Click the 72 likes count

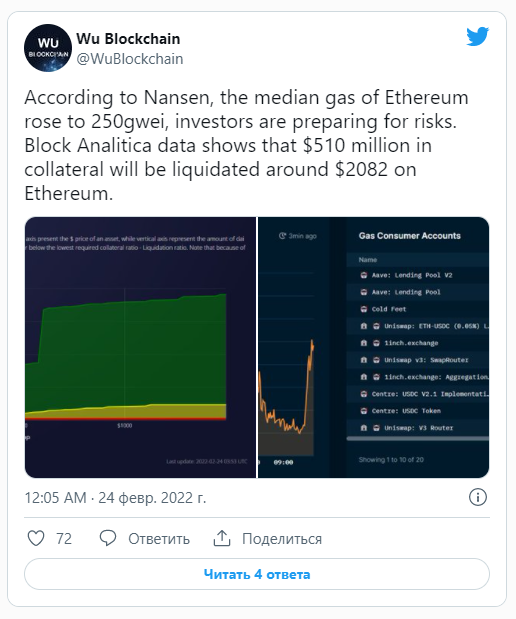[x=64, y=539]
